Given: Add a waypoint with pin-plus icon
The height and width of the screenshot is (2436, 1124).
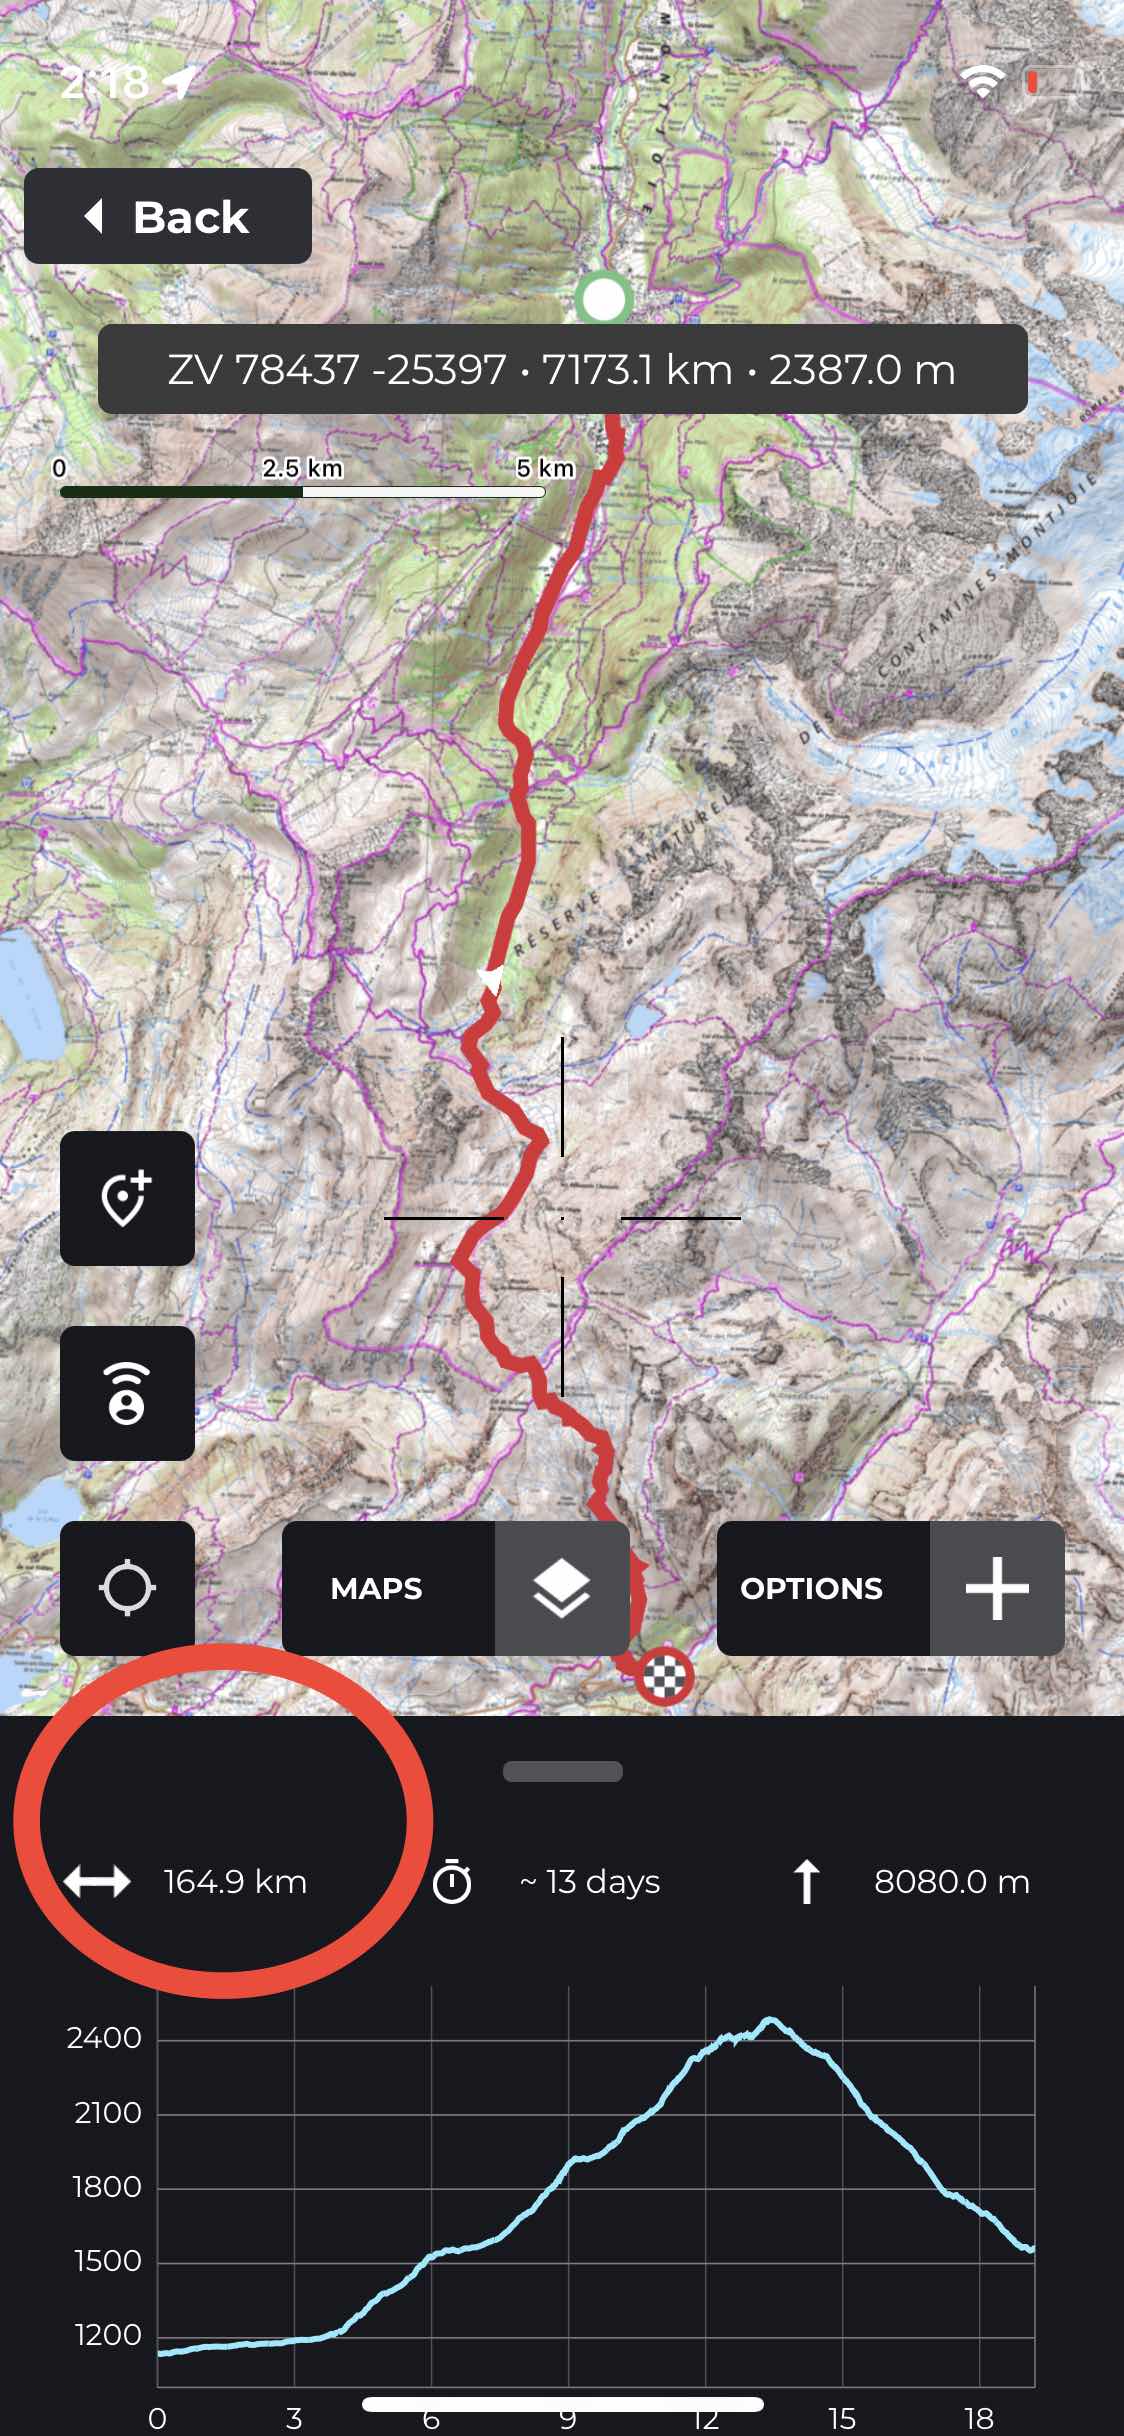Looking at the screenshot, I should (x=127, y=1198).
